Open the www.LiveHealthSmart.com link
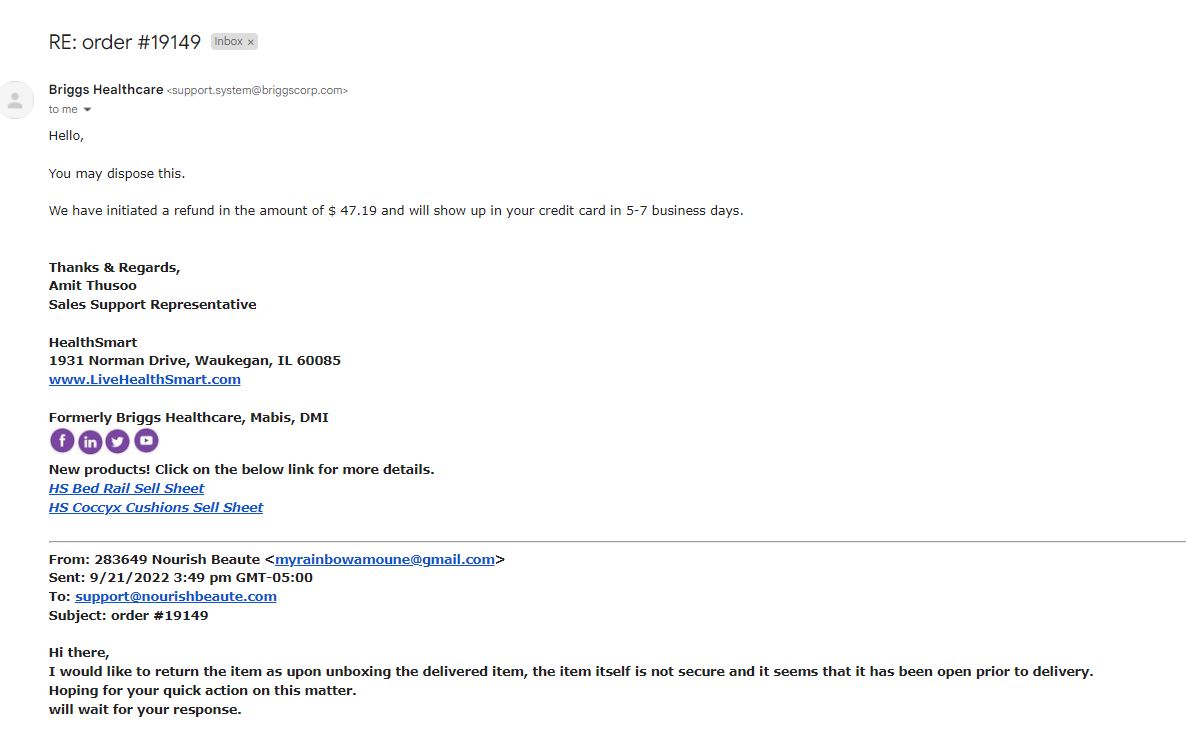The image size is (1186, 756). click(x=144, y=380)
